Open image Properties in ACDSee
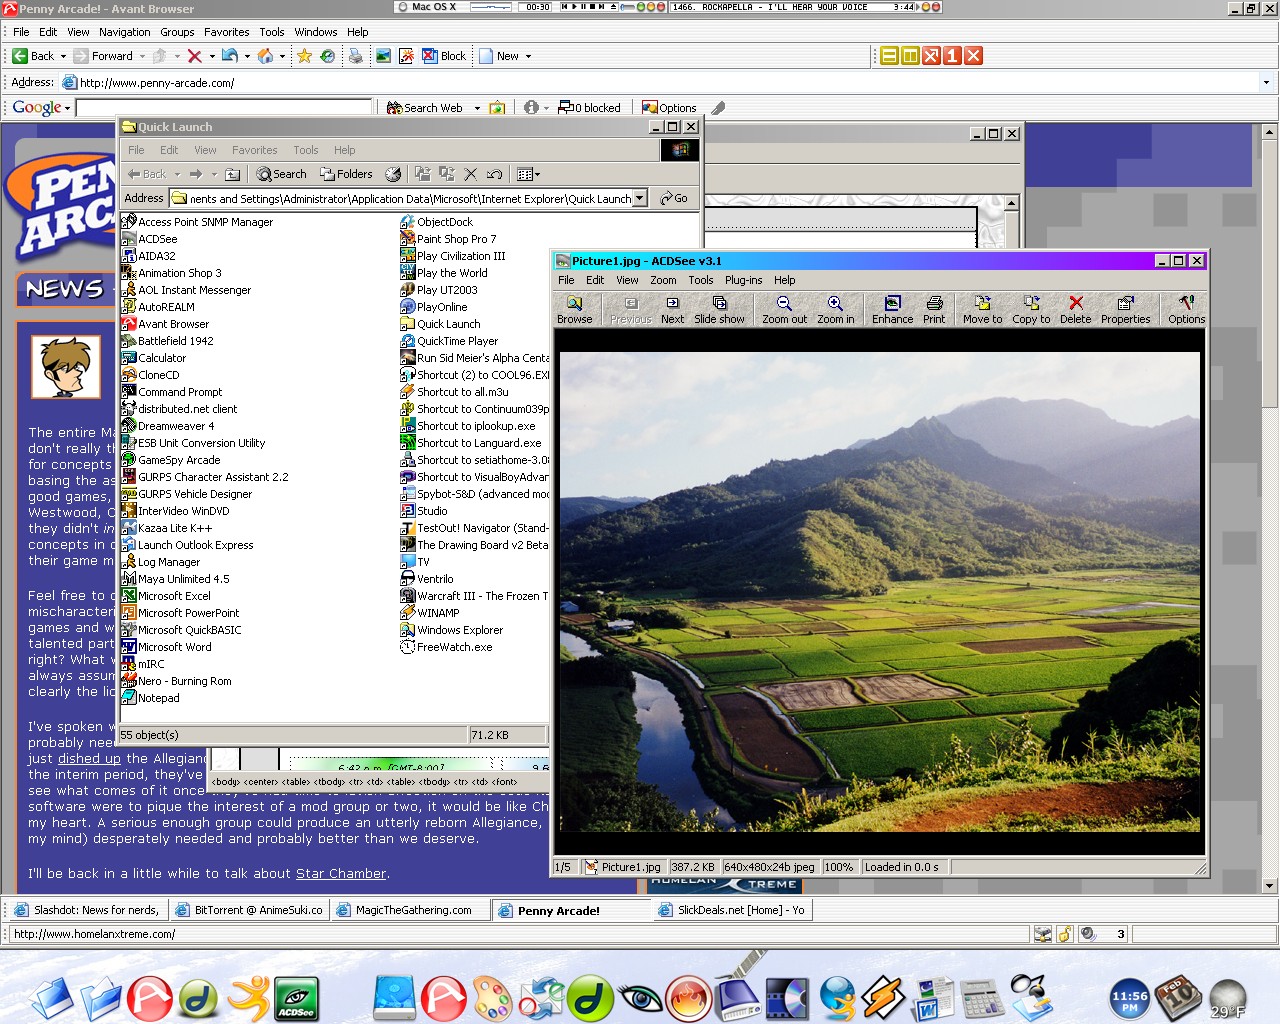 click(x=1125, y=310)
